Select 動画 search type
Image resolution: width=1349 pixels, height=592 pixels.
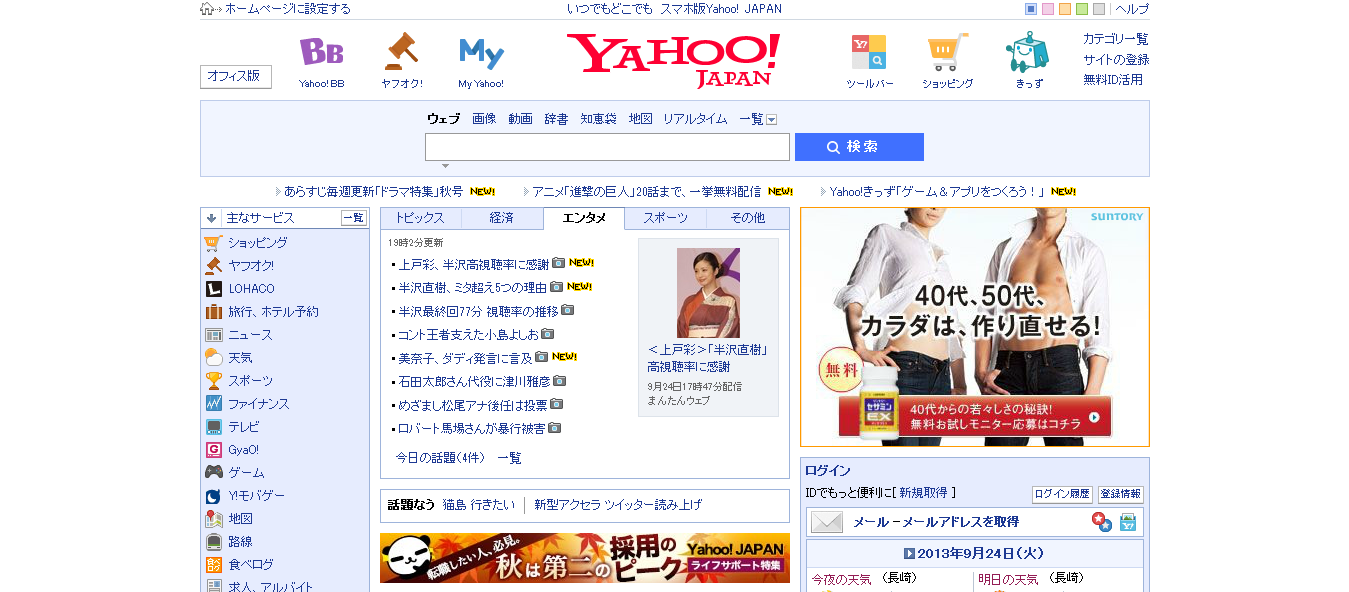520,119
